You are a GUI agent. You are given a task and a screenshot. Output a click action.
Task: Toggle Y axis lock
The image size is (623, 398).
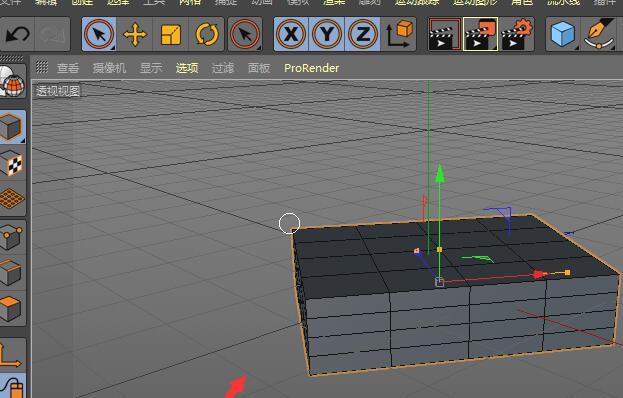(327, 34)
